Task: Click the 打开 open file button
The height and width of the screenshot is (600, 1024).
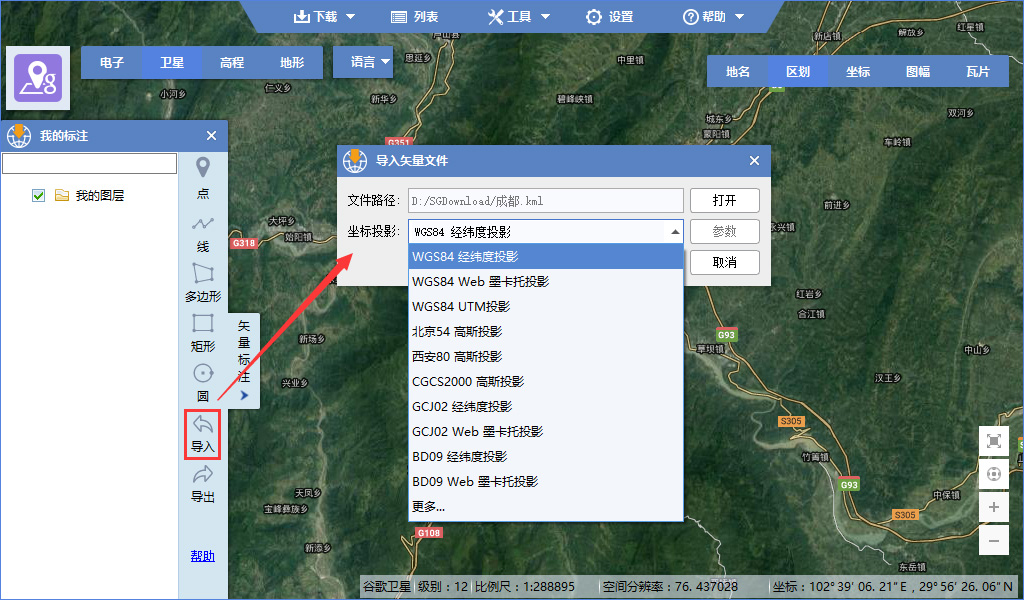Action: tap(725, 200)
